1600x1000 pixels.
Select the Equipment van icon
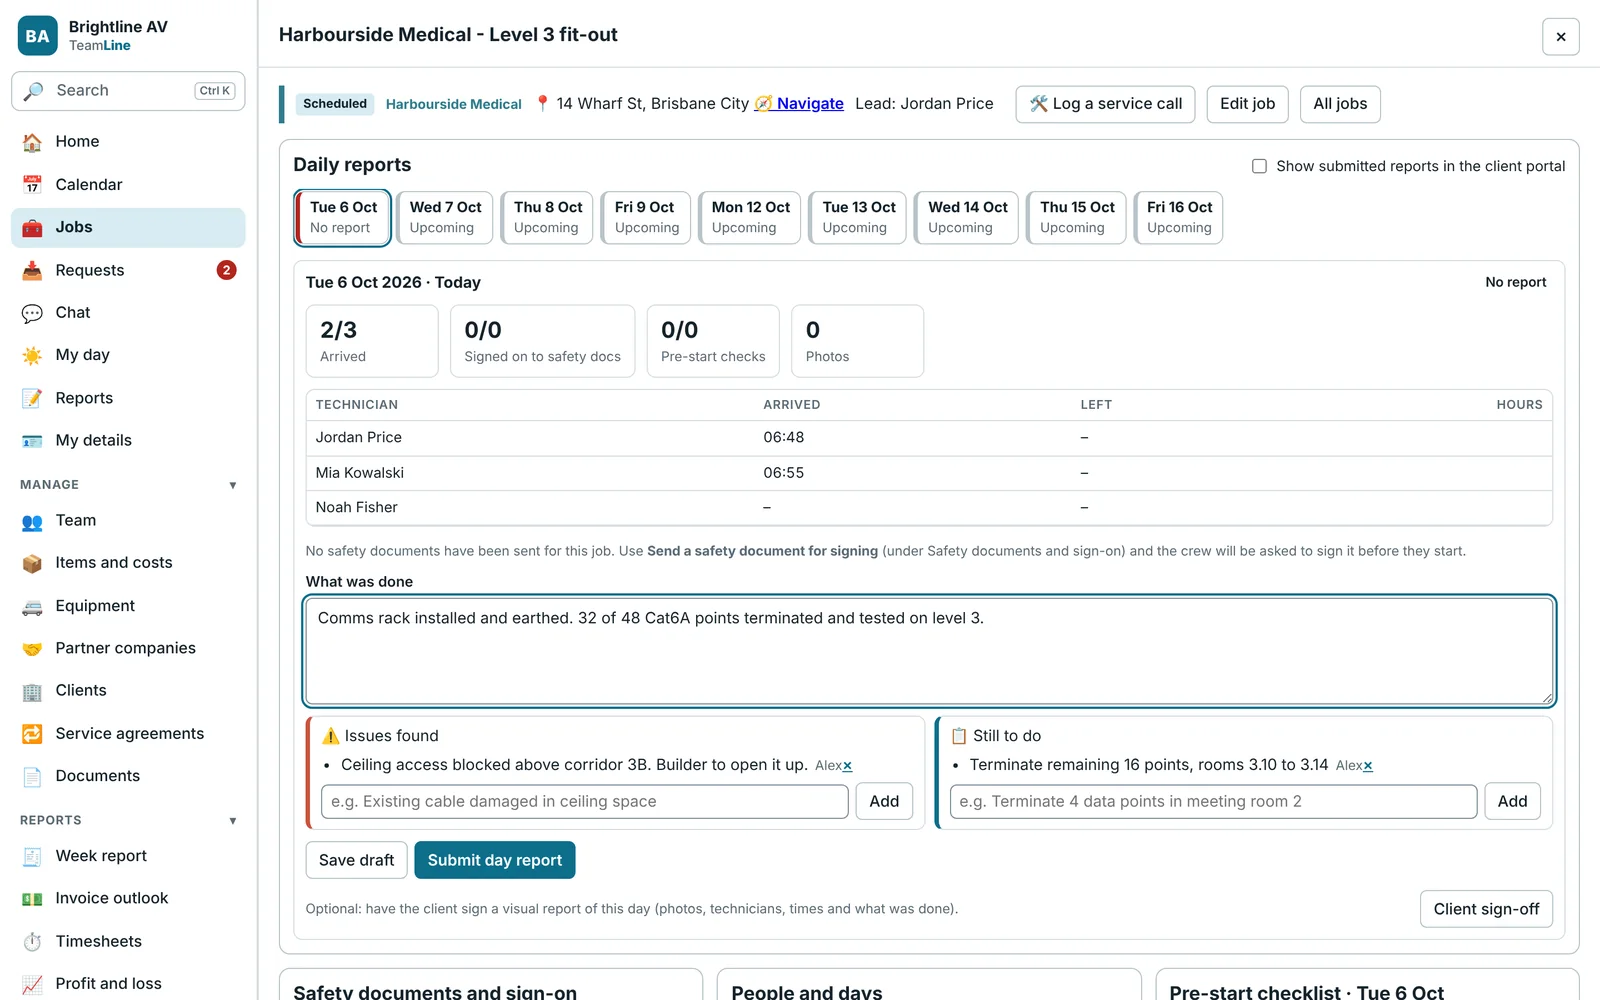click(32, 606)
